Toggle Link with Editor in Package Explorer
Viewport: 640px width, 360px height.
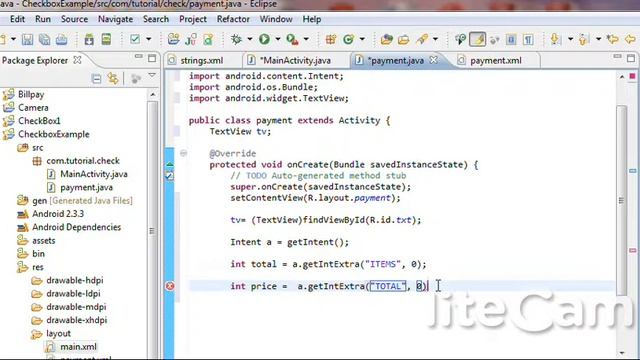(x=113, y=78)
